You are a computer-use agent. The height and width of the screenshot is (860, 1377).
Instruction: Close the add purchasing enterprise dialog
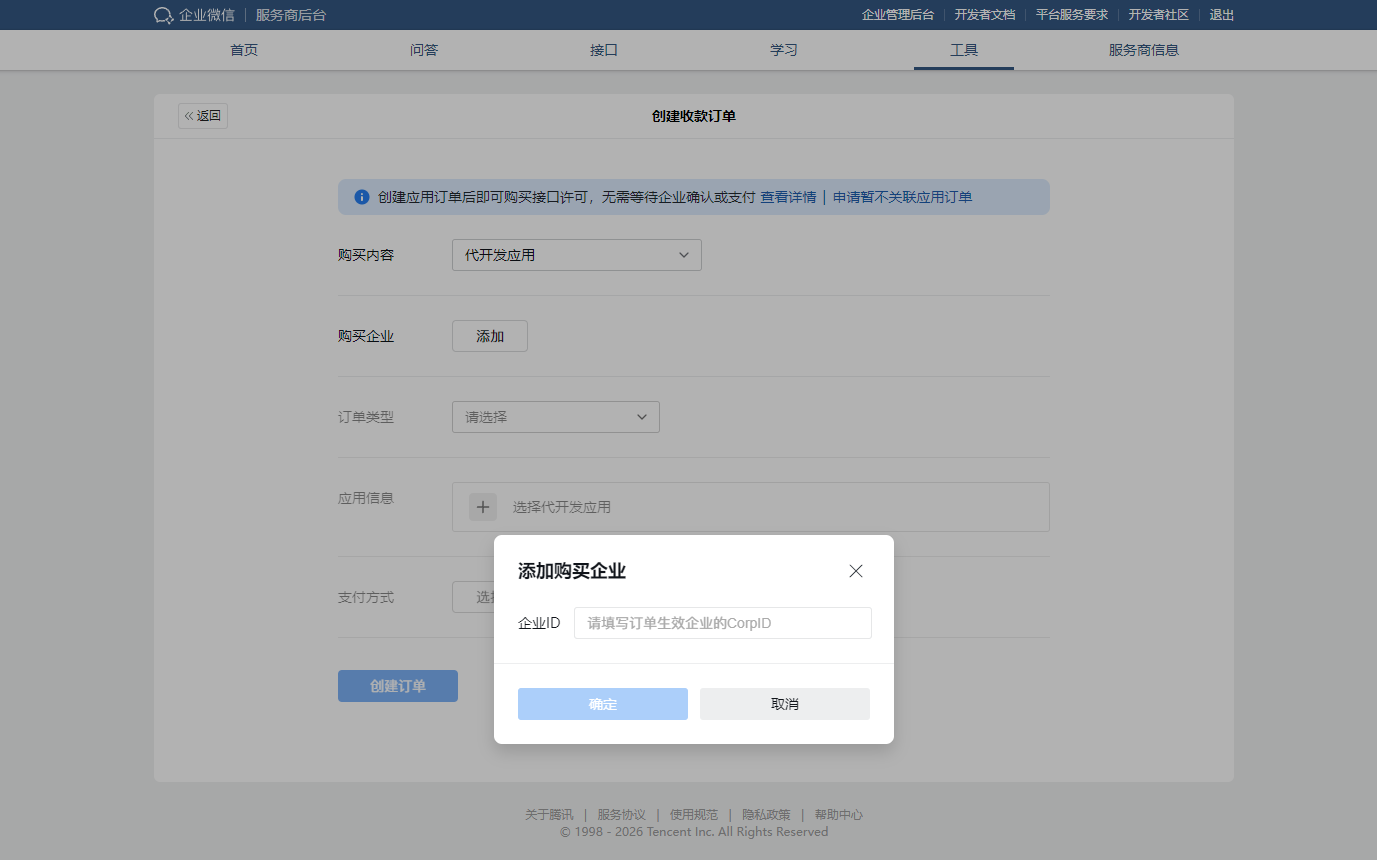[x=855, y=571]
